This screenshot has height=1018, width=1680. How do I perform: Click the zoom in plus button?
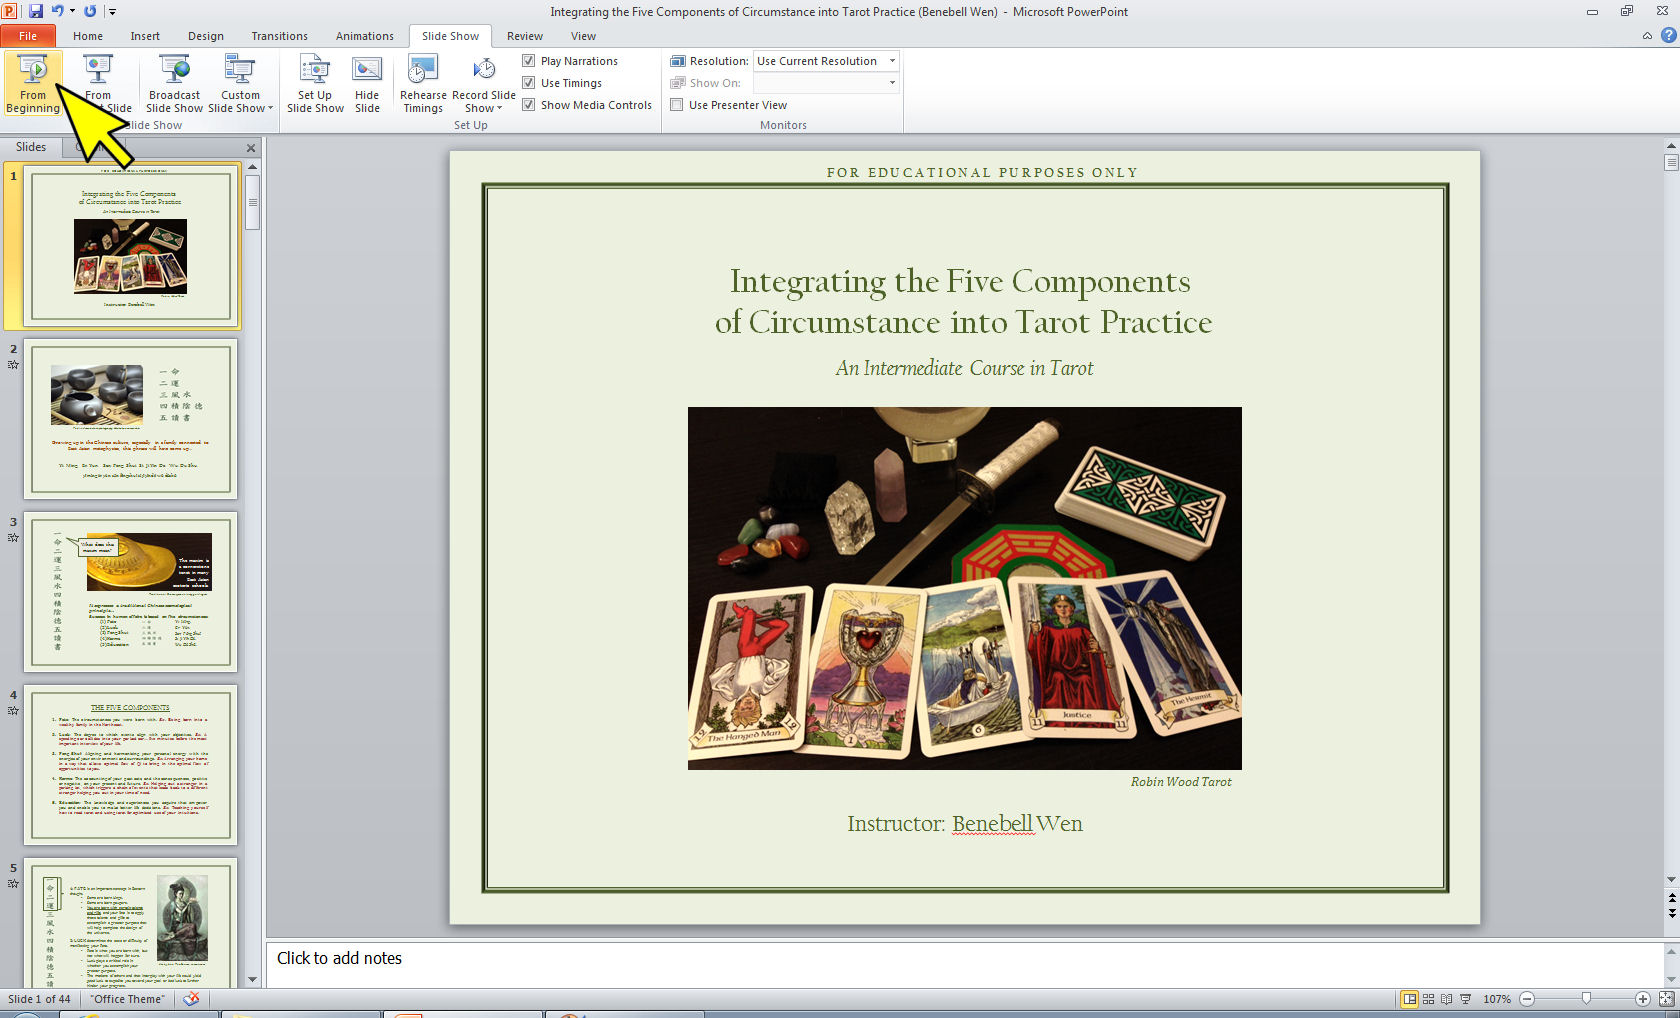point(1642,999)
